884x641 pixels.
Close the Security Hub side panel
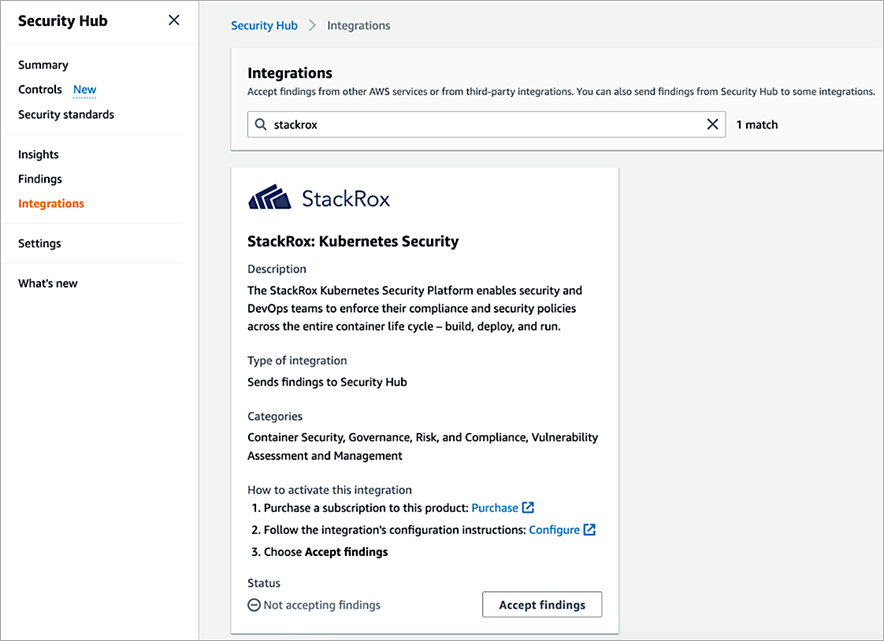coord(174,20)
